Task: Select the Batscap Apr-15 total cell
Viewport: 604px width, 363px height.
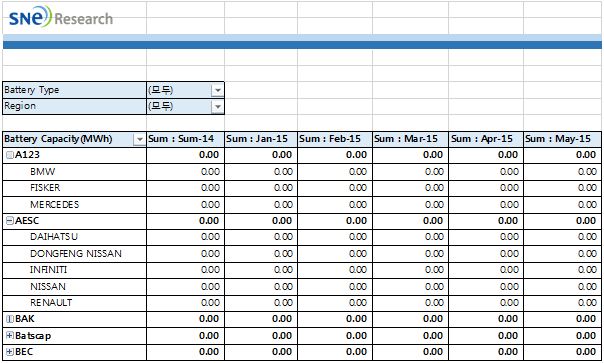Action: [486, 335]
